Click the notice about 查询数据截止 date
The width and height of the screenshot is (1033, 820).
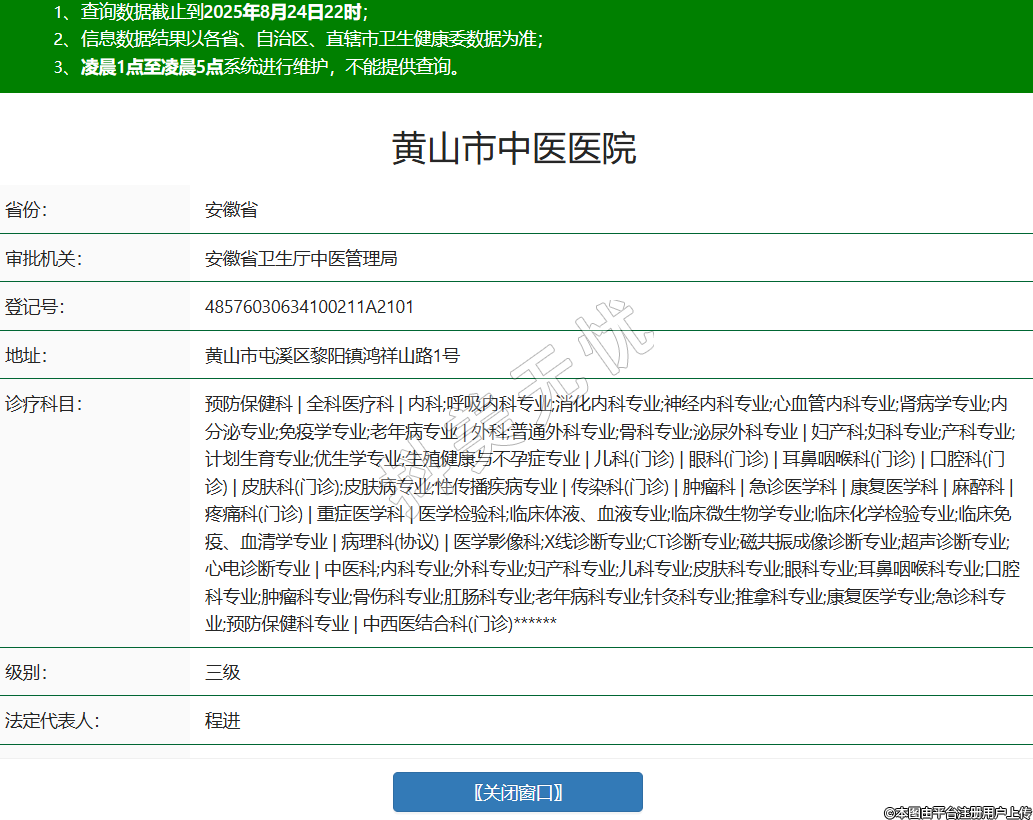pyautogui.click(x=210, y=12)
